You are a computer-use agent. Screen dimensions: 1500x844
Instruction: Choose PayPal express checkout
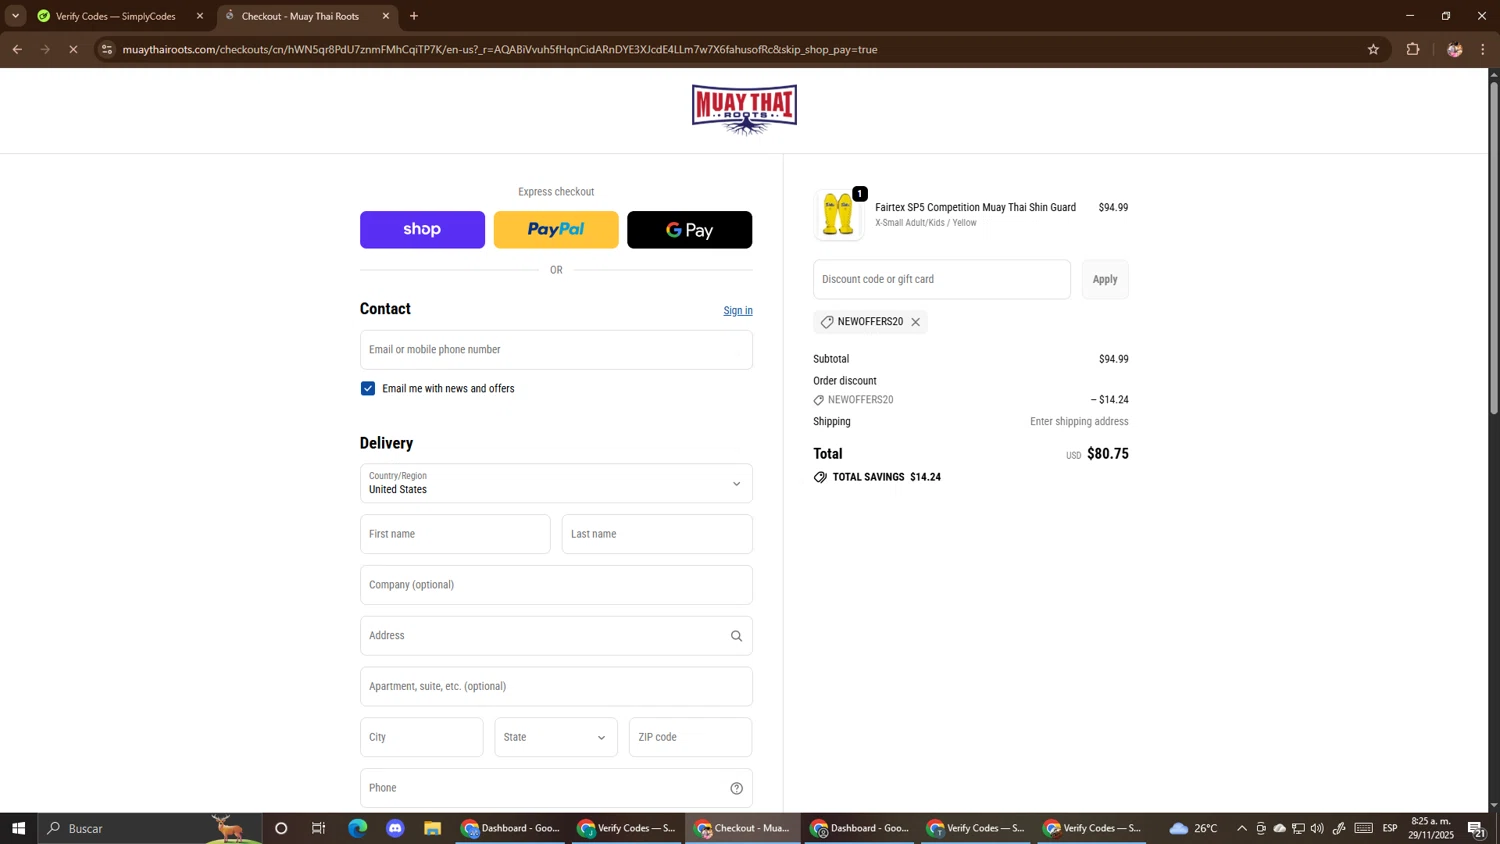[556, 230]
